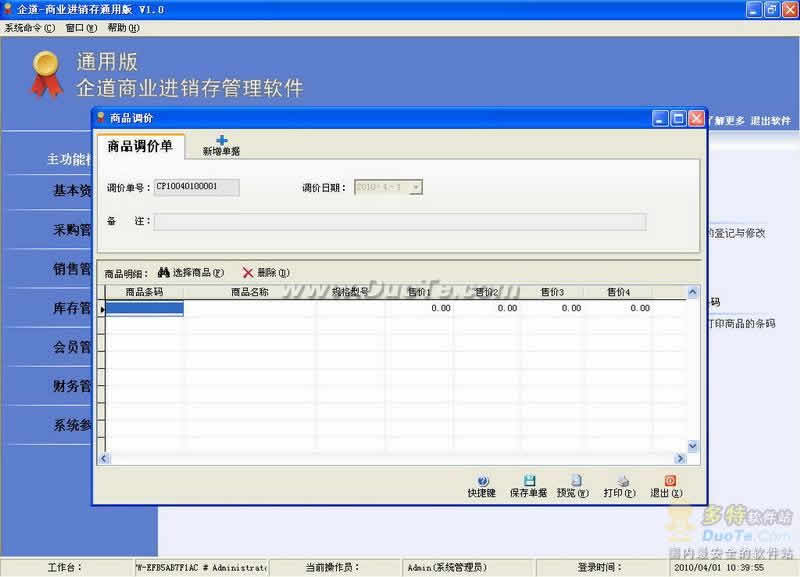Maximize the 商品调价 dialog window
Image resolution: width=800 pixels, height=577 pixels.
click(678, 118)
